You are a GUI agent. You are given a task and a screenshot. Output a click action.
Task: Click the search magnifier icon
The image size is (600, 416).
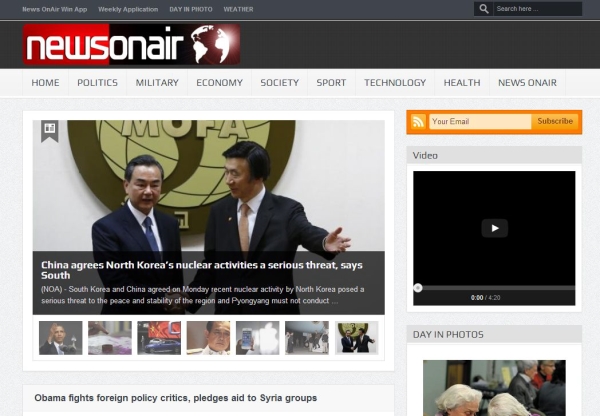coord(484,9)
